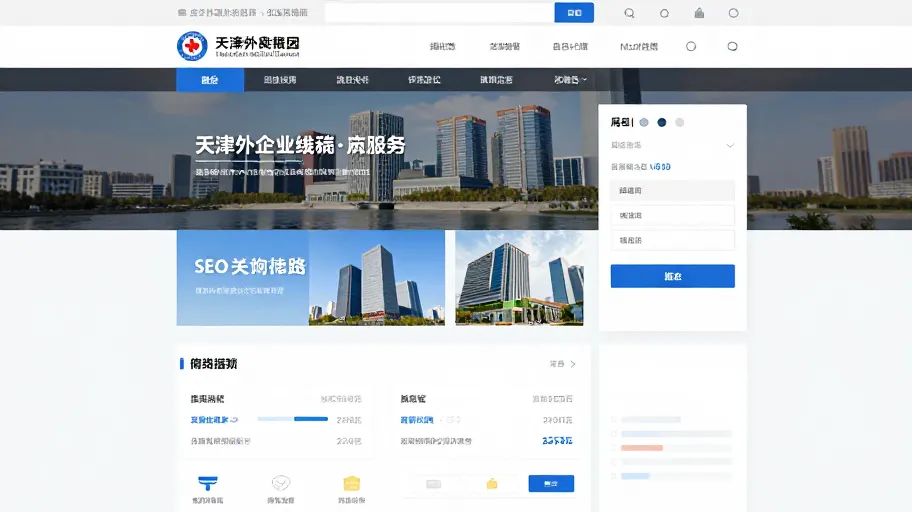The image size is (912, 512).
Task: Open the fourth item in the dark nav bar
Action: (x=424, y=80)
